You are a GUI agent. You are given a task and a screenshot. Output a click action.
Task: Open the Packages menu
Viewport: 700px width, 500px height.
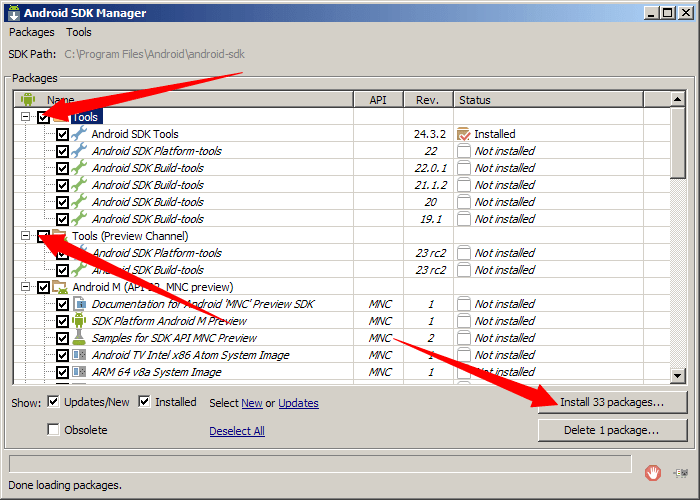[x=32, y=32]
